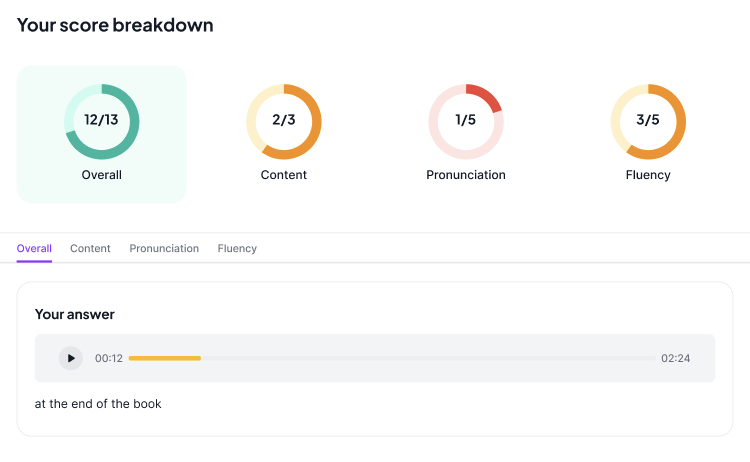Select the Pronunciation tab
750x462 pixels.
click(x=164, y=248)
